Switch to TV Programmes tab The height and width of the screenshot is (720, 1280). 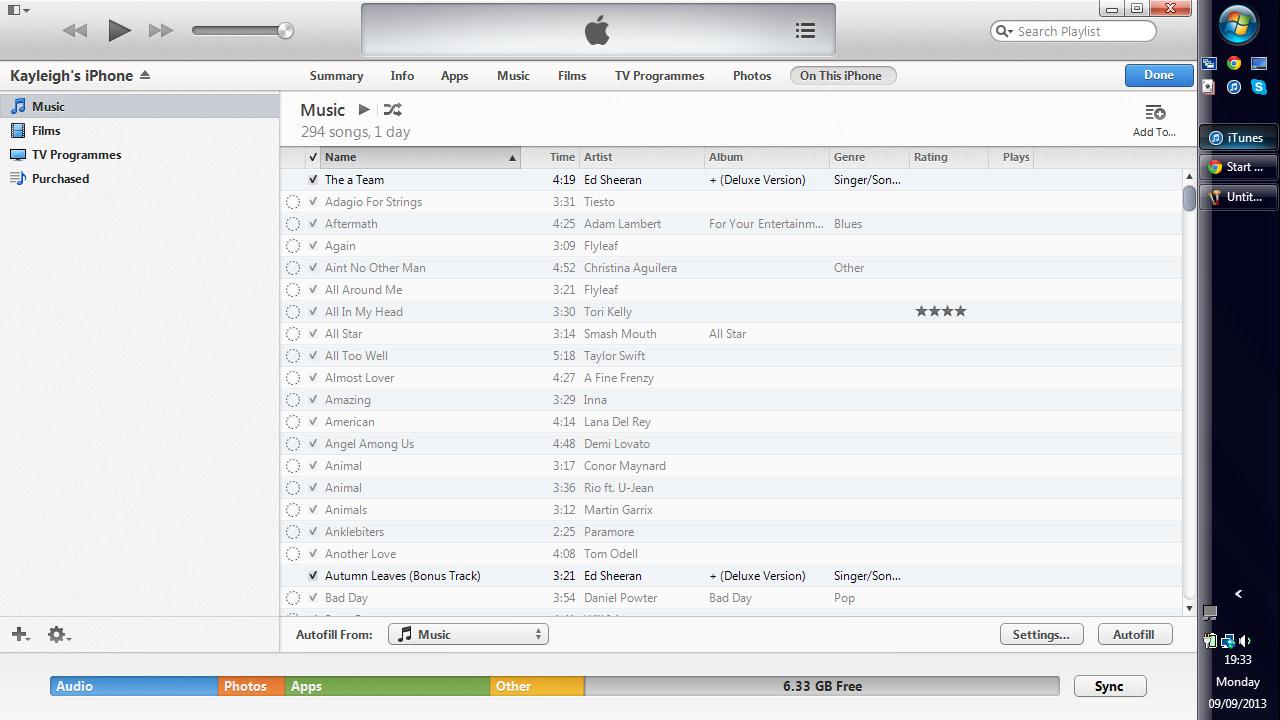(x=659, y=76)
